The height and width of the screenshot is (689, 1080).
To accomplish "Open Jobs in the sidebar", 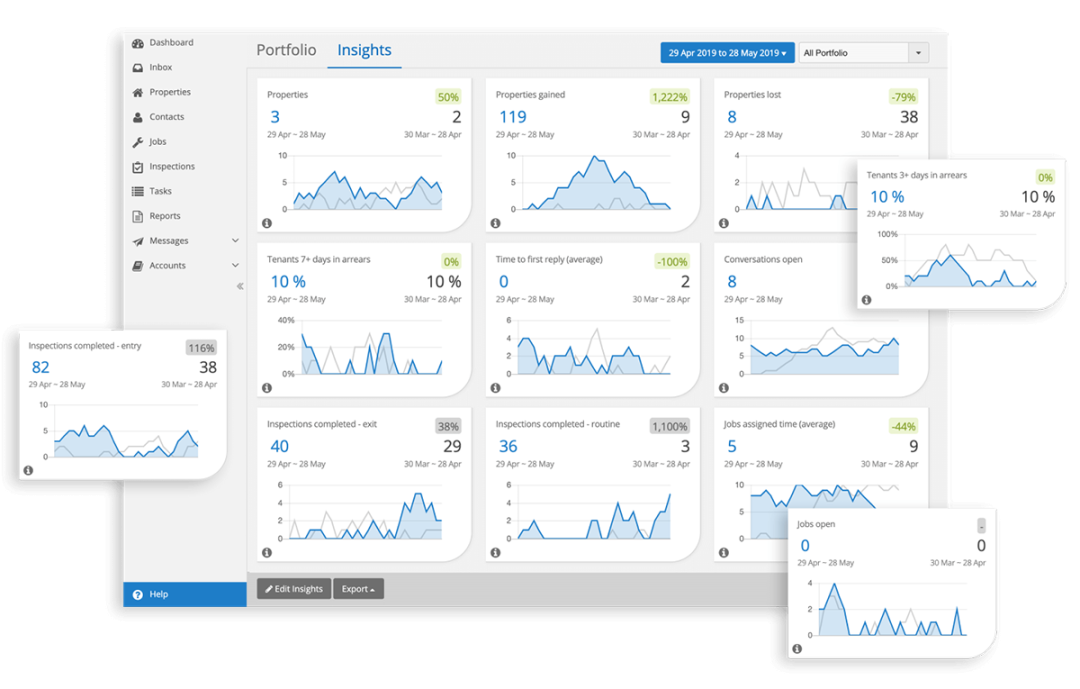I will pyautogui.click(x=158, y=142).
